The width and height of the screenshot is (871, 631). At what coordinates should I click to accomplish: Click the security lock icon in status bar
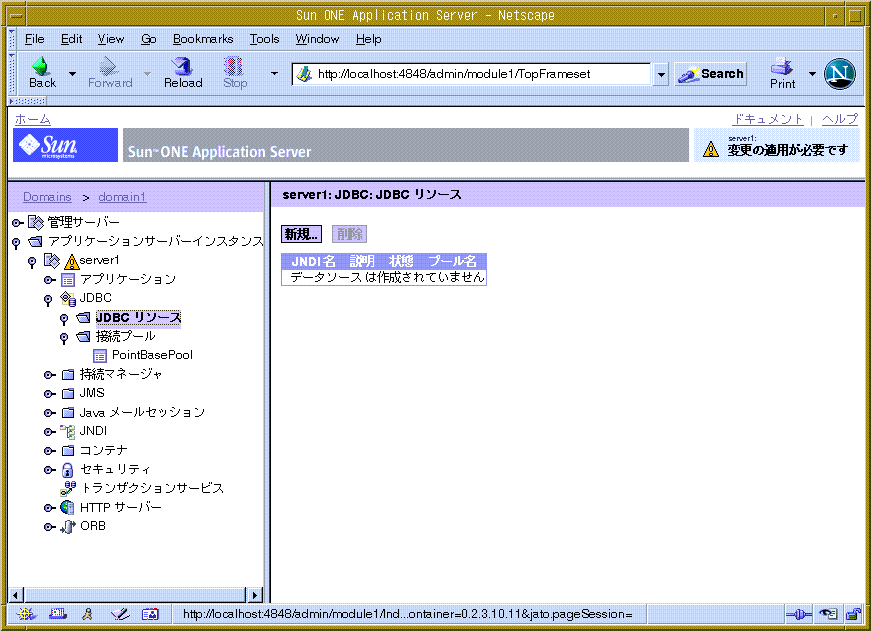pyautogui.click(x=853, y=614)
